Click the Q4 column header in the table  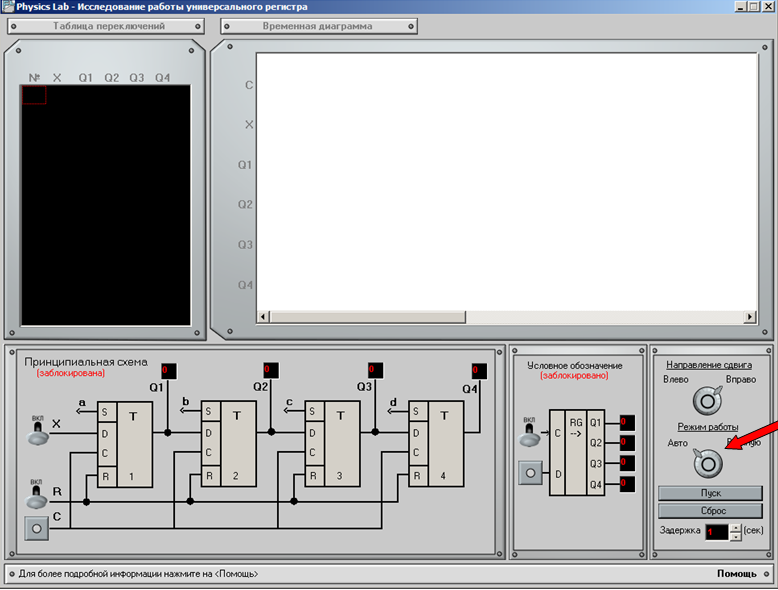pyautogui.click(x=162, y=78)
